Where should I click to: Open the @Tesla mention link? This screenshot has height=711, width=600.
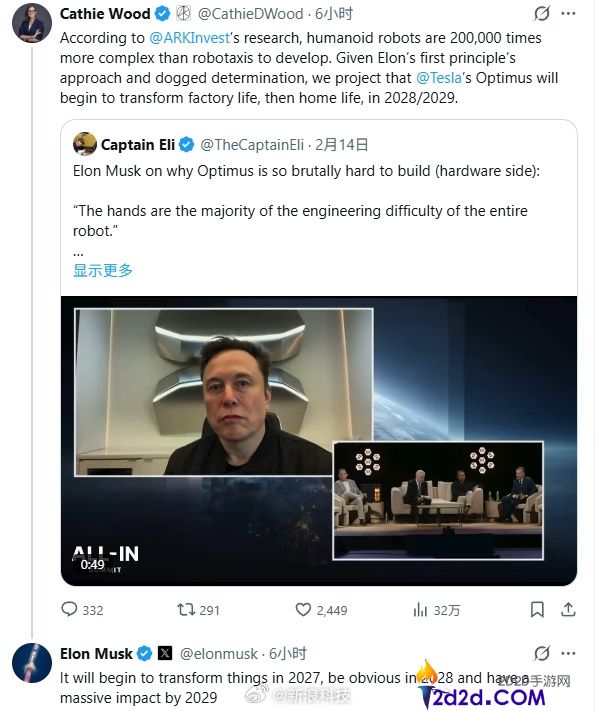[439, 78]
